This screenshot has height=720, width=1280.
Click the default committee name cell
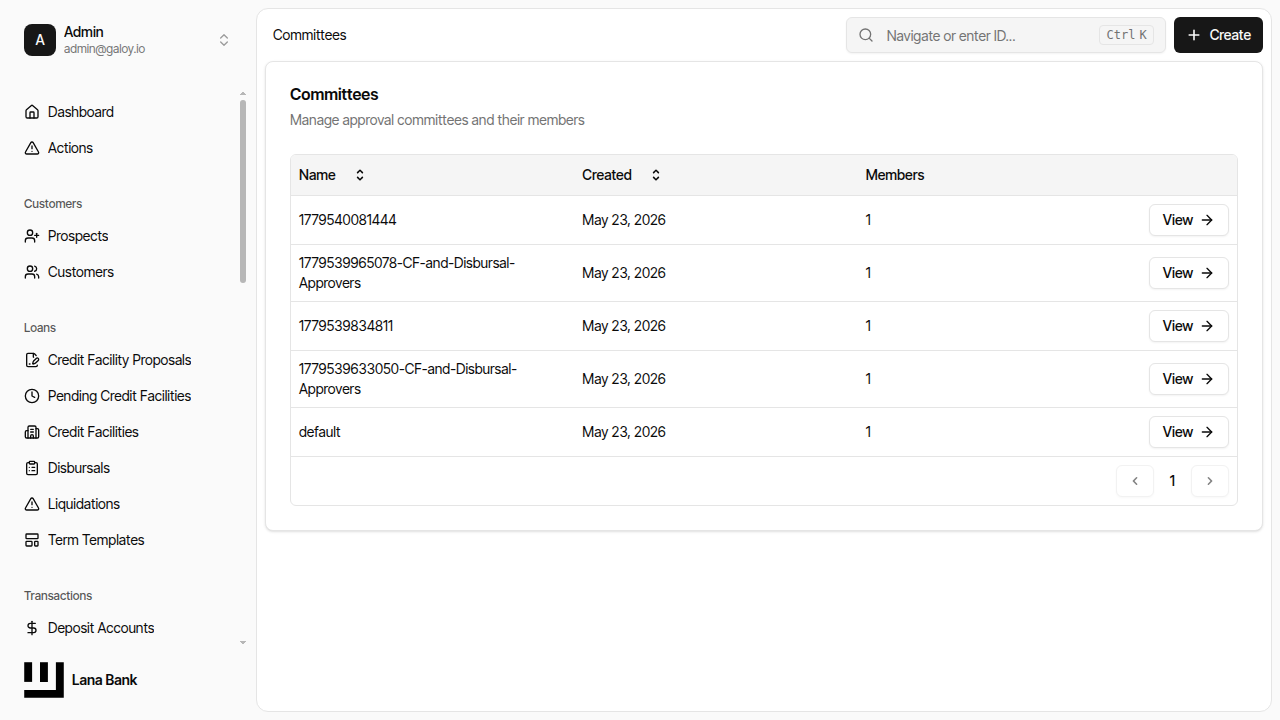click(x=432, y=432)
